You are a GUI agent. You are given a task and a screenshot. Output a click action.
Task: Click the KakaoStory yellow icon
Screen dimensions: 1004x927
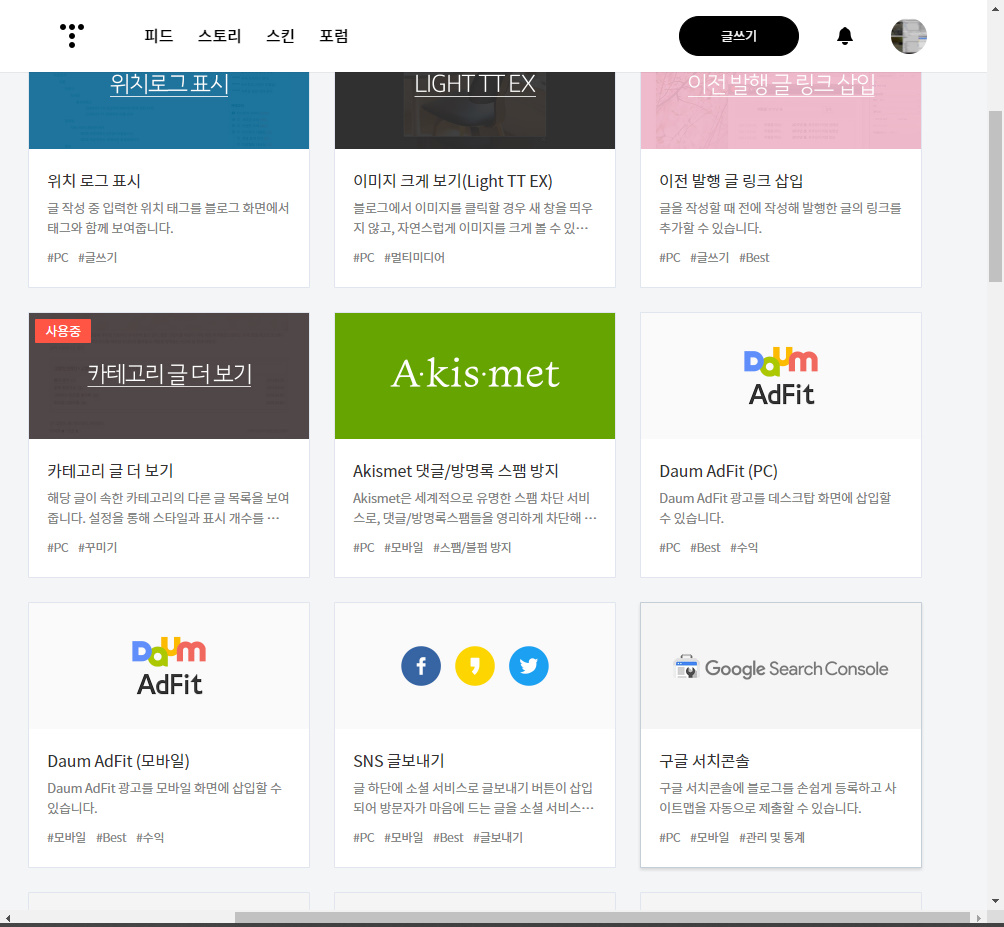pyautogui.click(x=474, y=666)
